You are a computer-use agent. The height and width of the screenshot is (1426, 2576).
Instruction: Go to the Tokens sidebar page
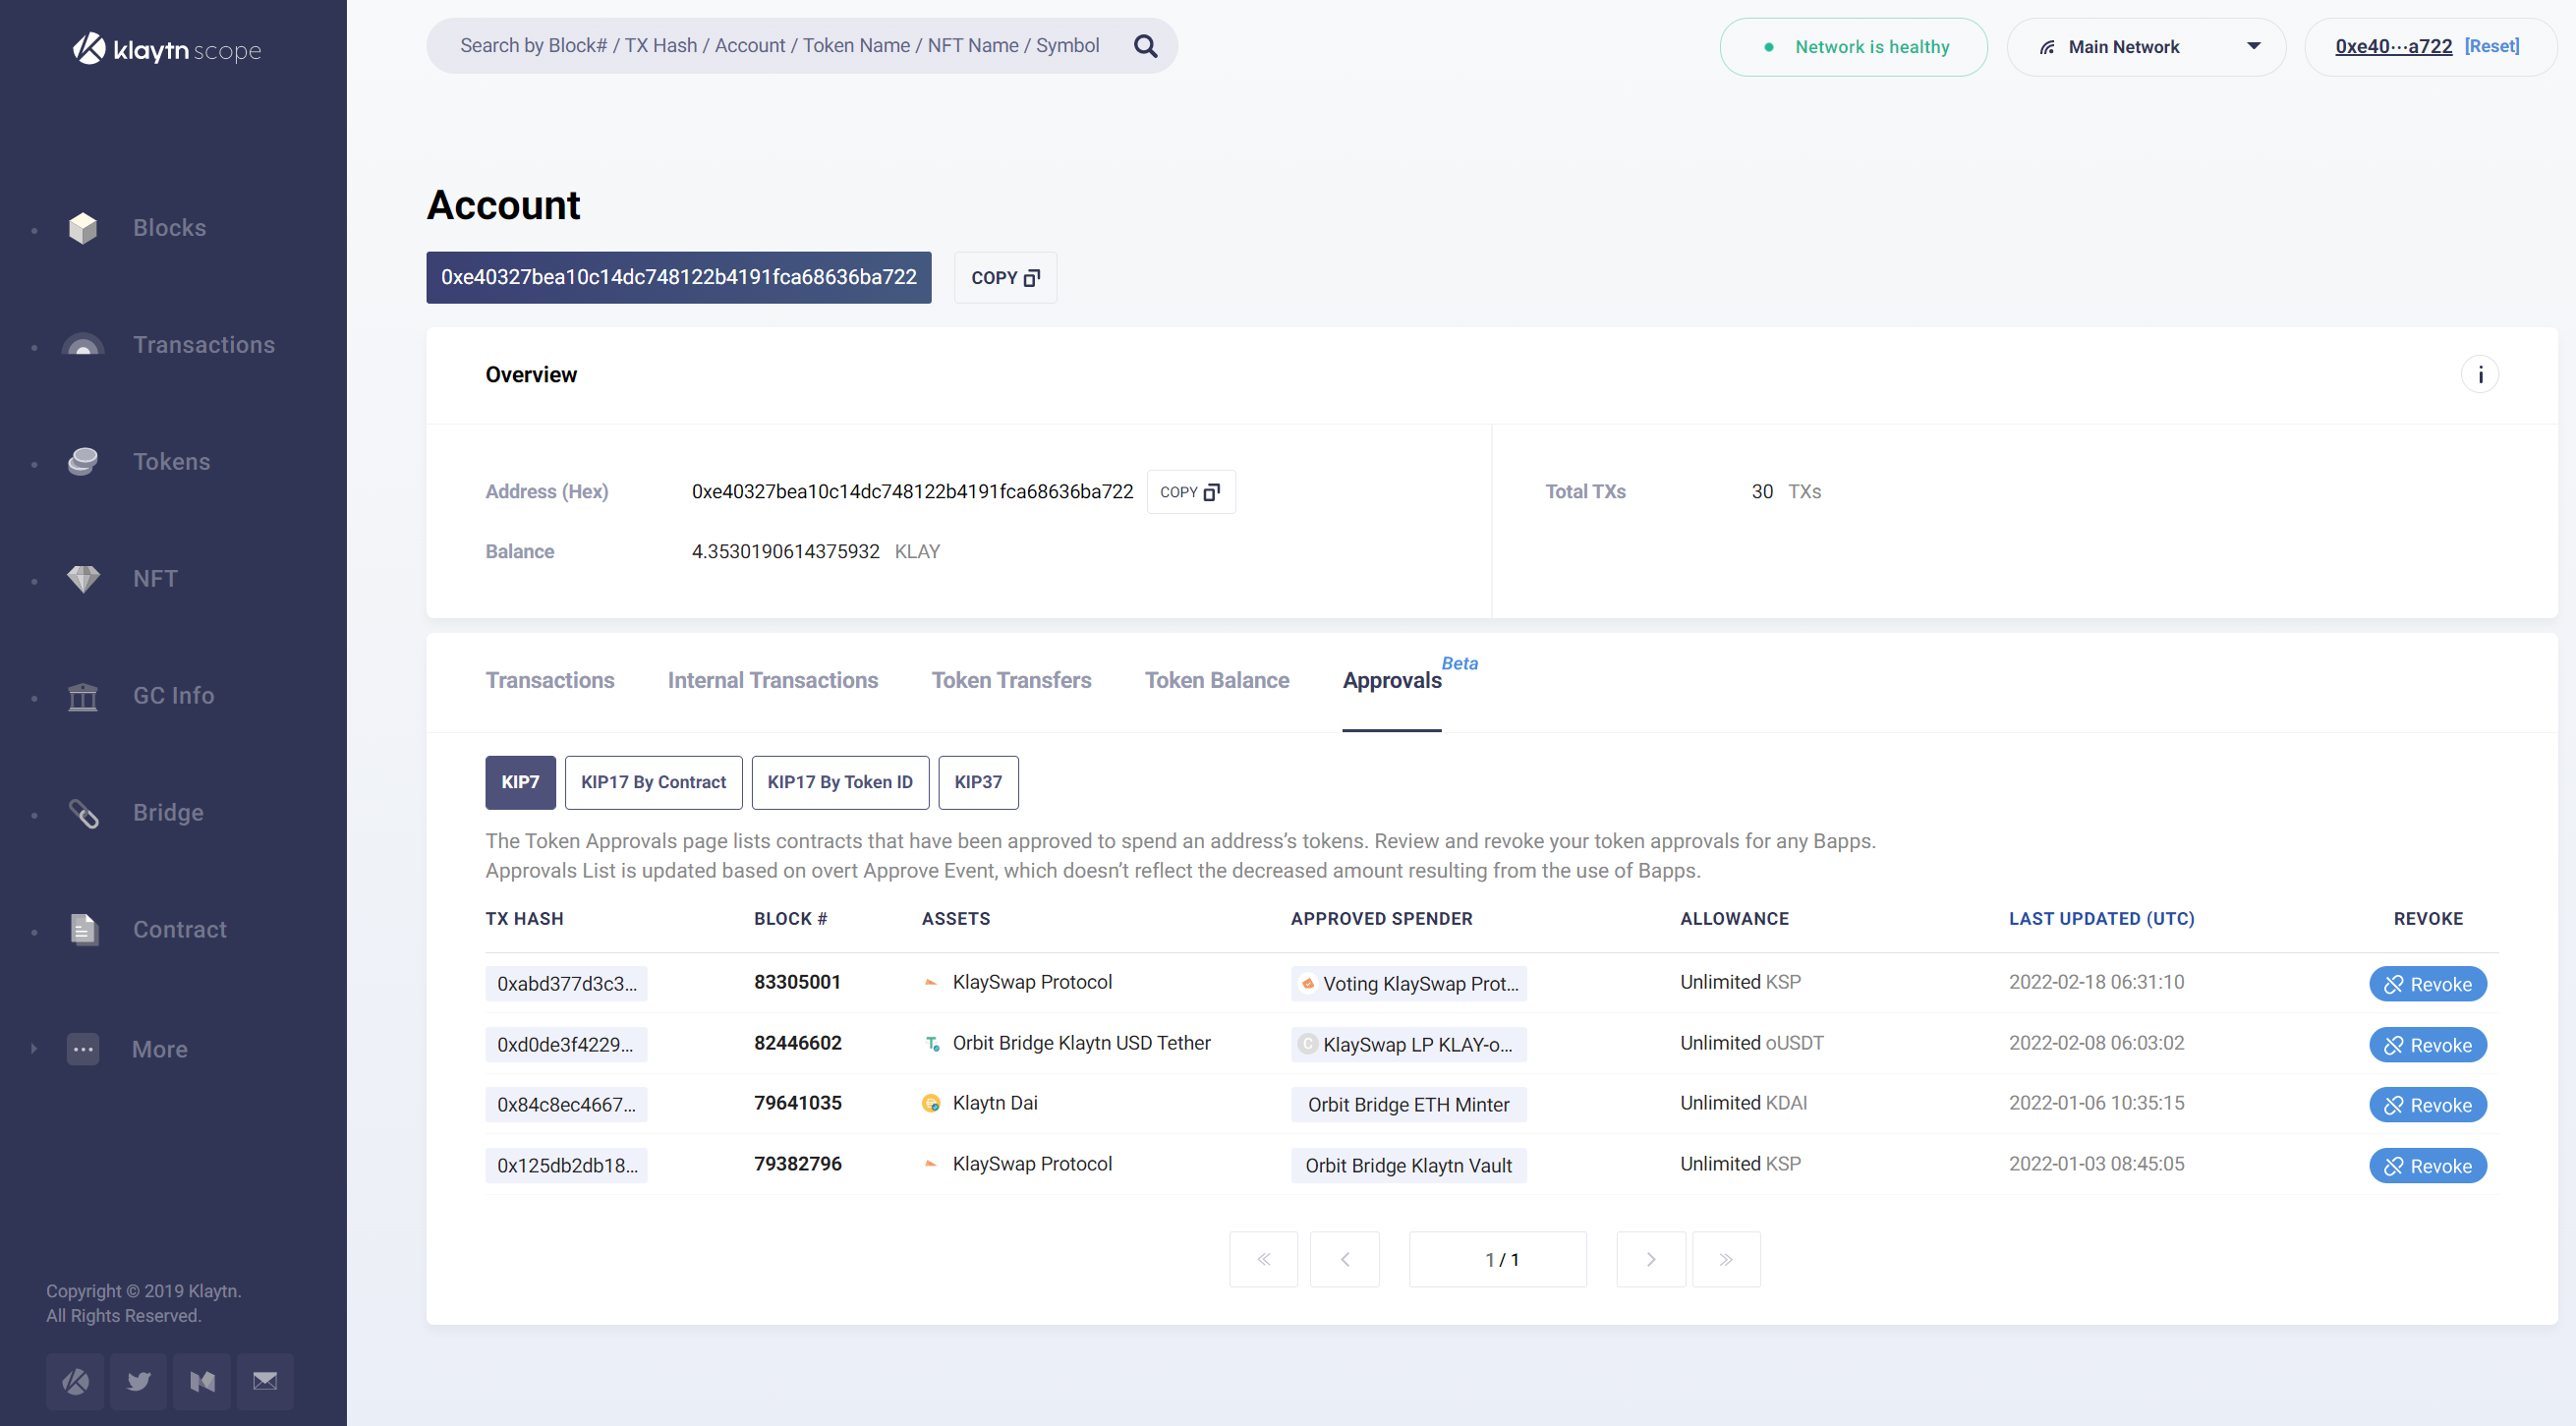171,462
